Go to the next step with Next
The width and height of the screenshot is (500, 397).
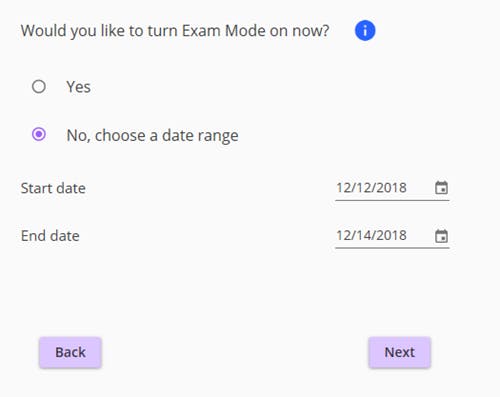399,352
